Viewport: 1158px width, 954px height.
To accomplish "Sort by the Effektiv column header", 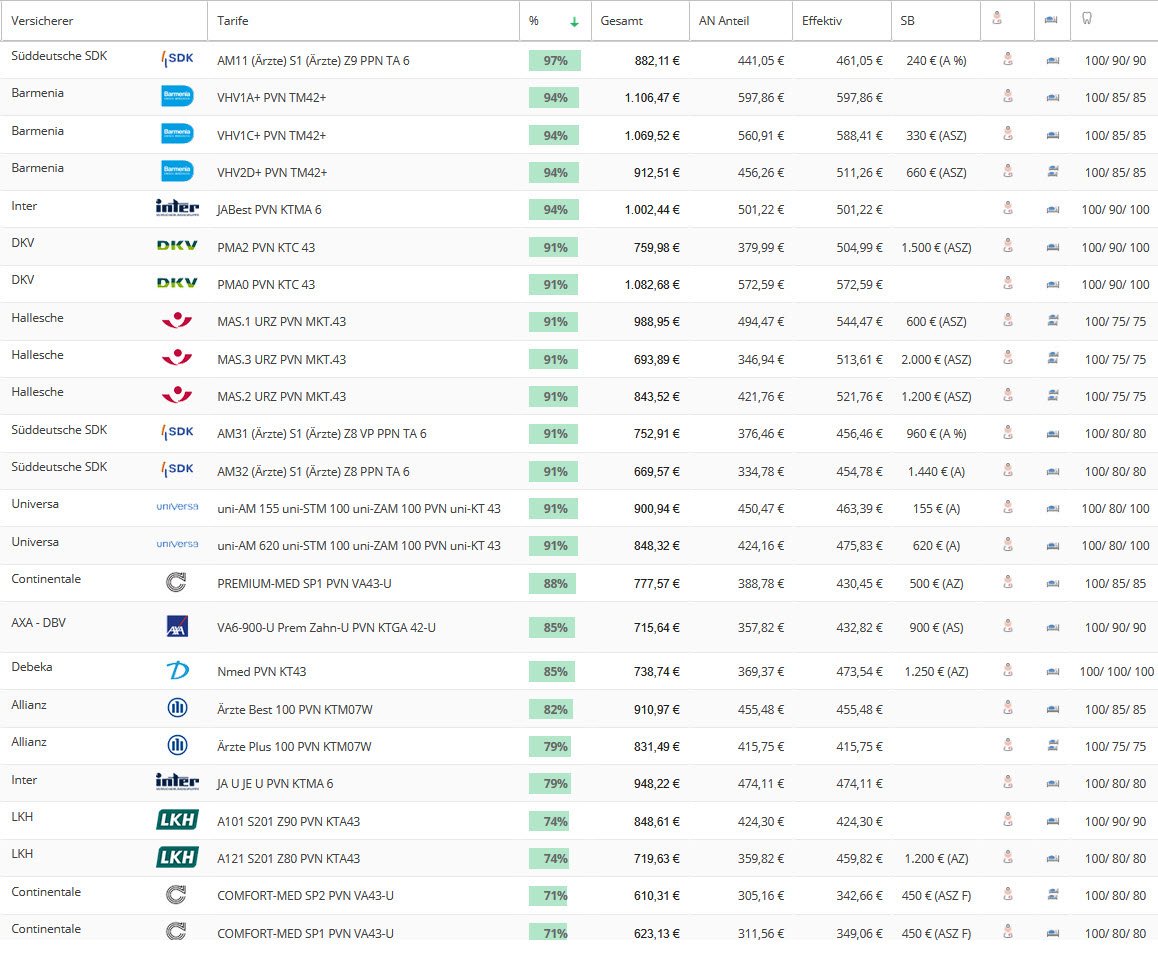I will pos(822,21).
